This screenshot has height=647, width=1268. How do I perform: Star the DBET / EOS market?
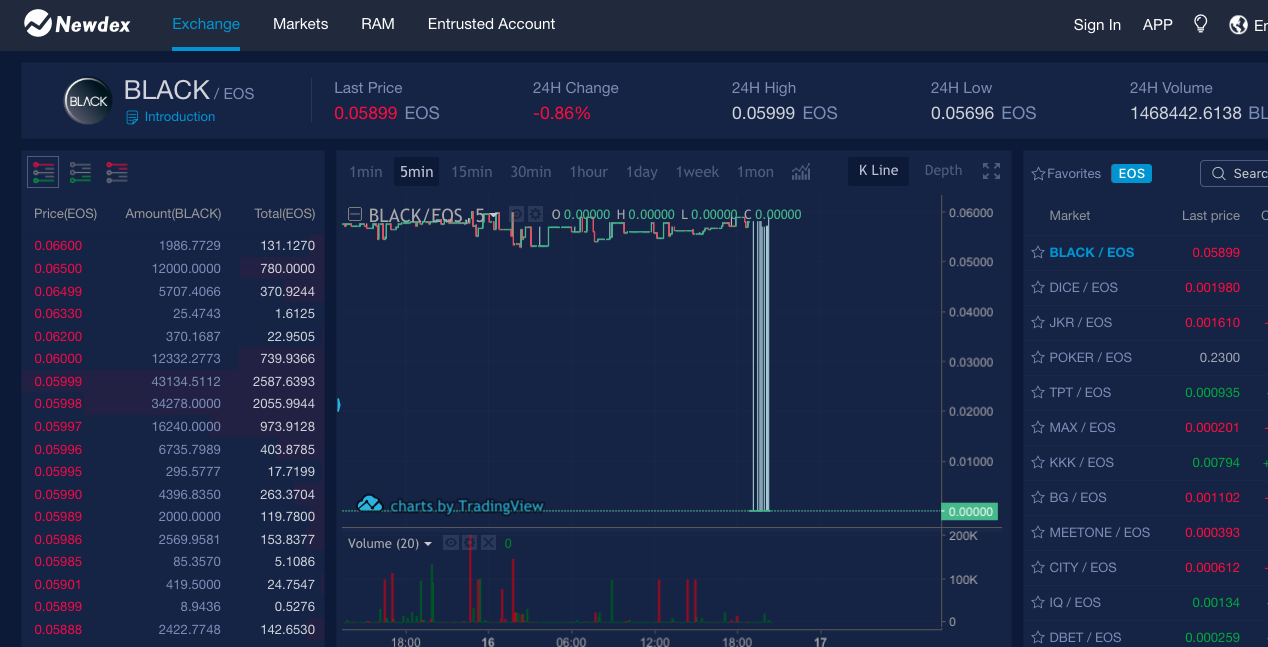click(x=1038, y=637)
